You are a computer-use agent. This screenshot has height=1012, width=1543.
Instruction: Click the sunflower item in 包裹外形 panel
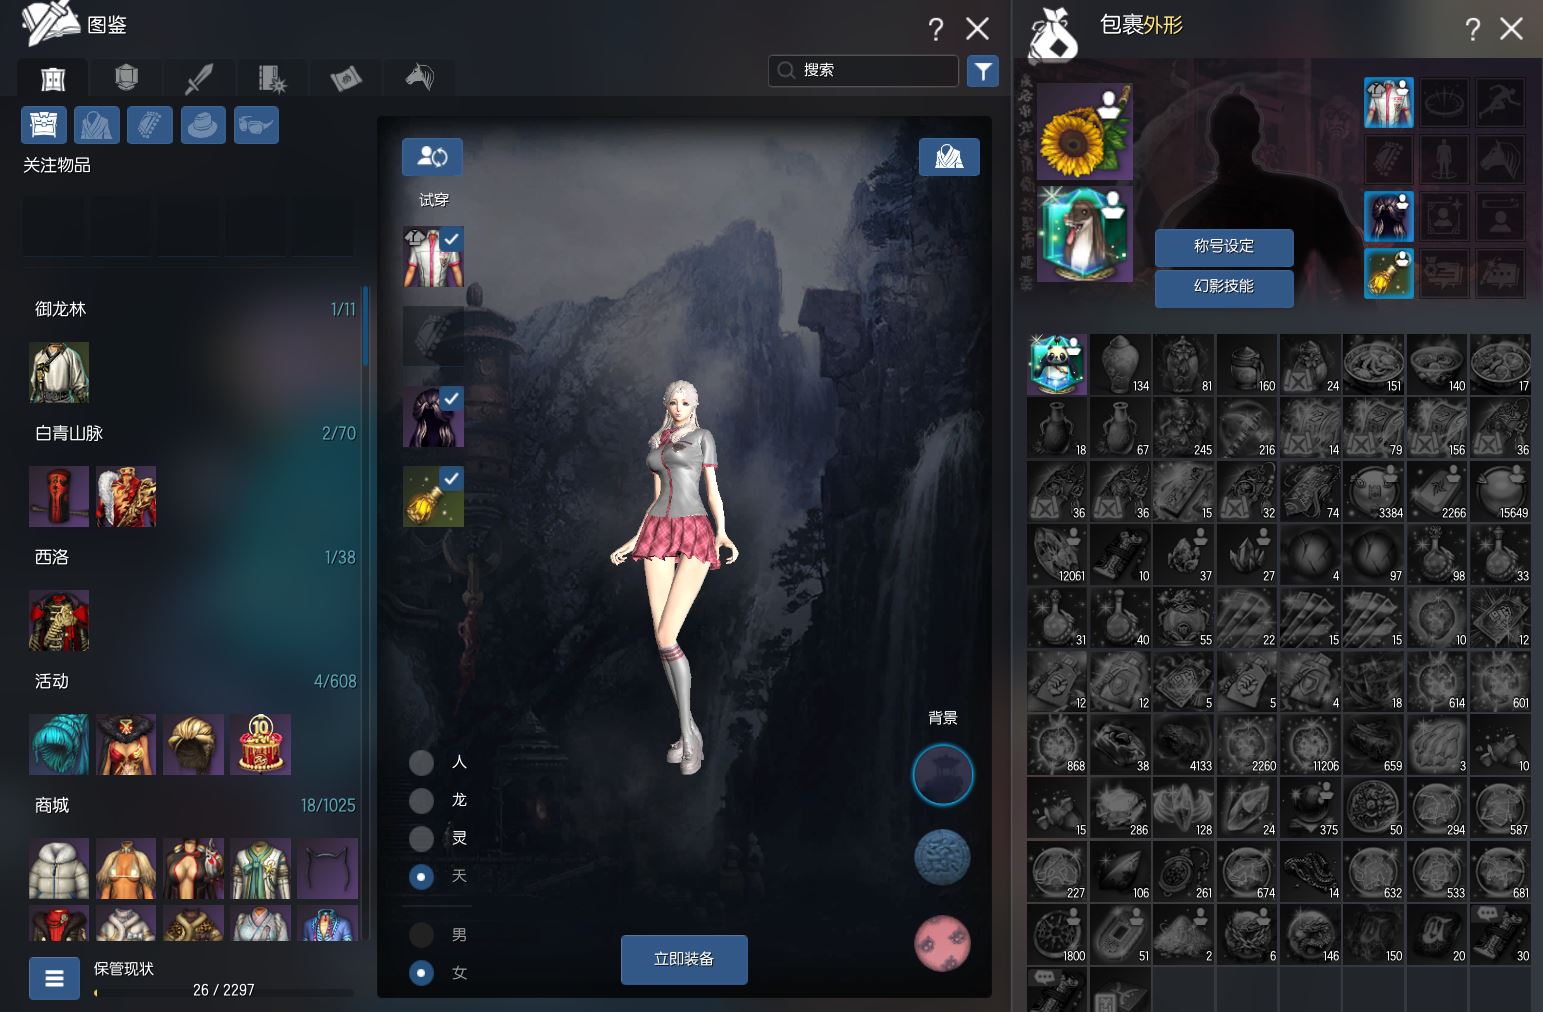click(1084, 132)
